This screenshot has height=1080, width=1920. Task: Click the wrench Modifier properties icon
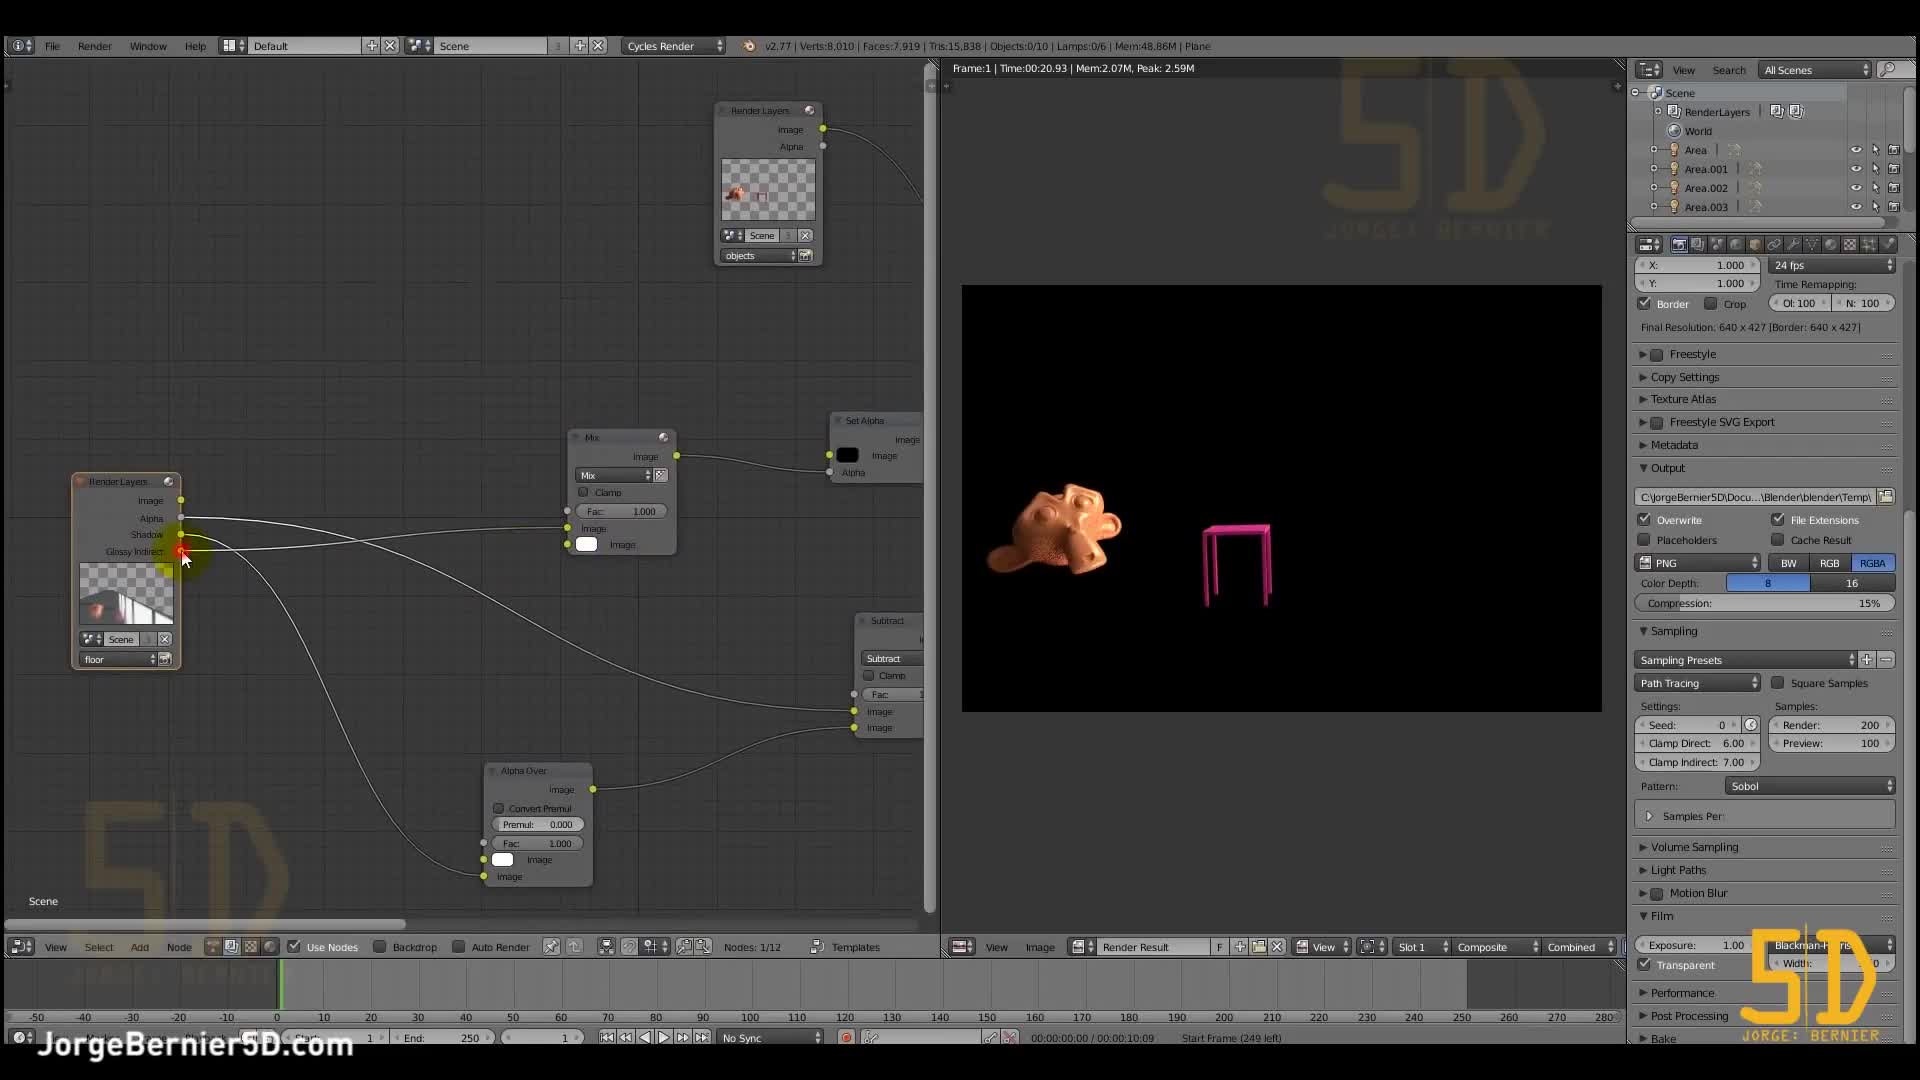tap(1795, 245)
